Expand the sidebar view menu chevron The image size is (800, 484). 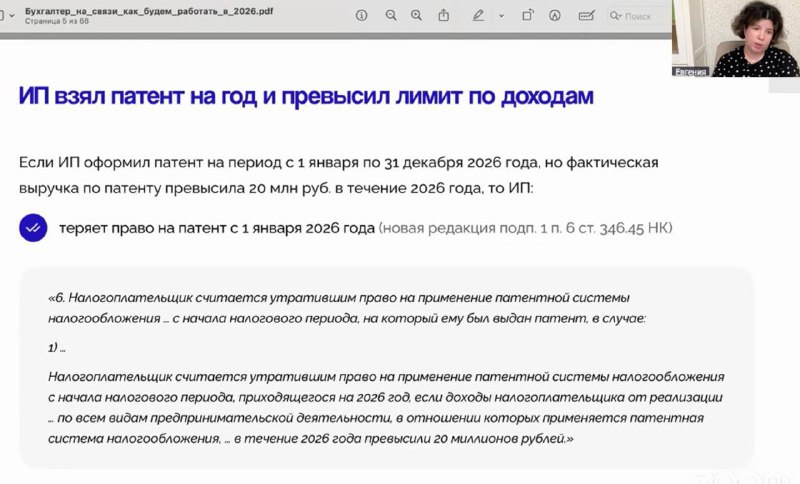12,15
